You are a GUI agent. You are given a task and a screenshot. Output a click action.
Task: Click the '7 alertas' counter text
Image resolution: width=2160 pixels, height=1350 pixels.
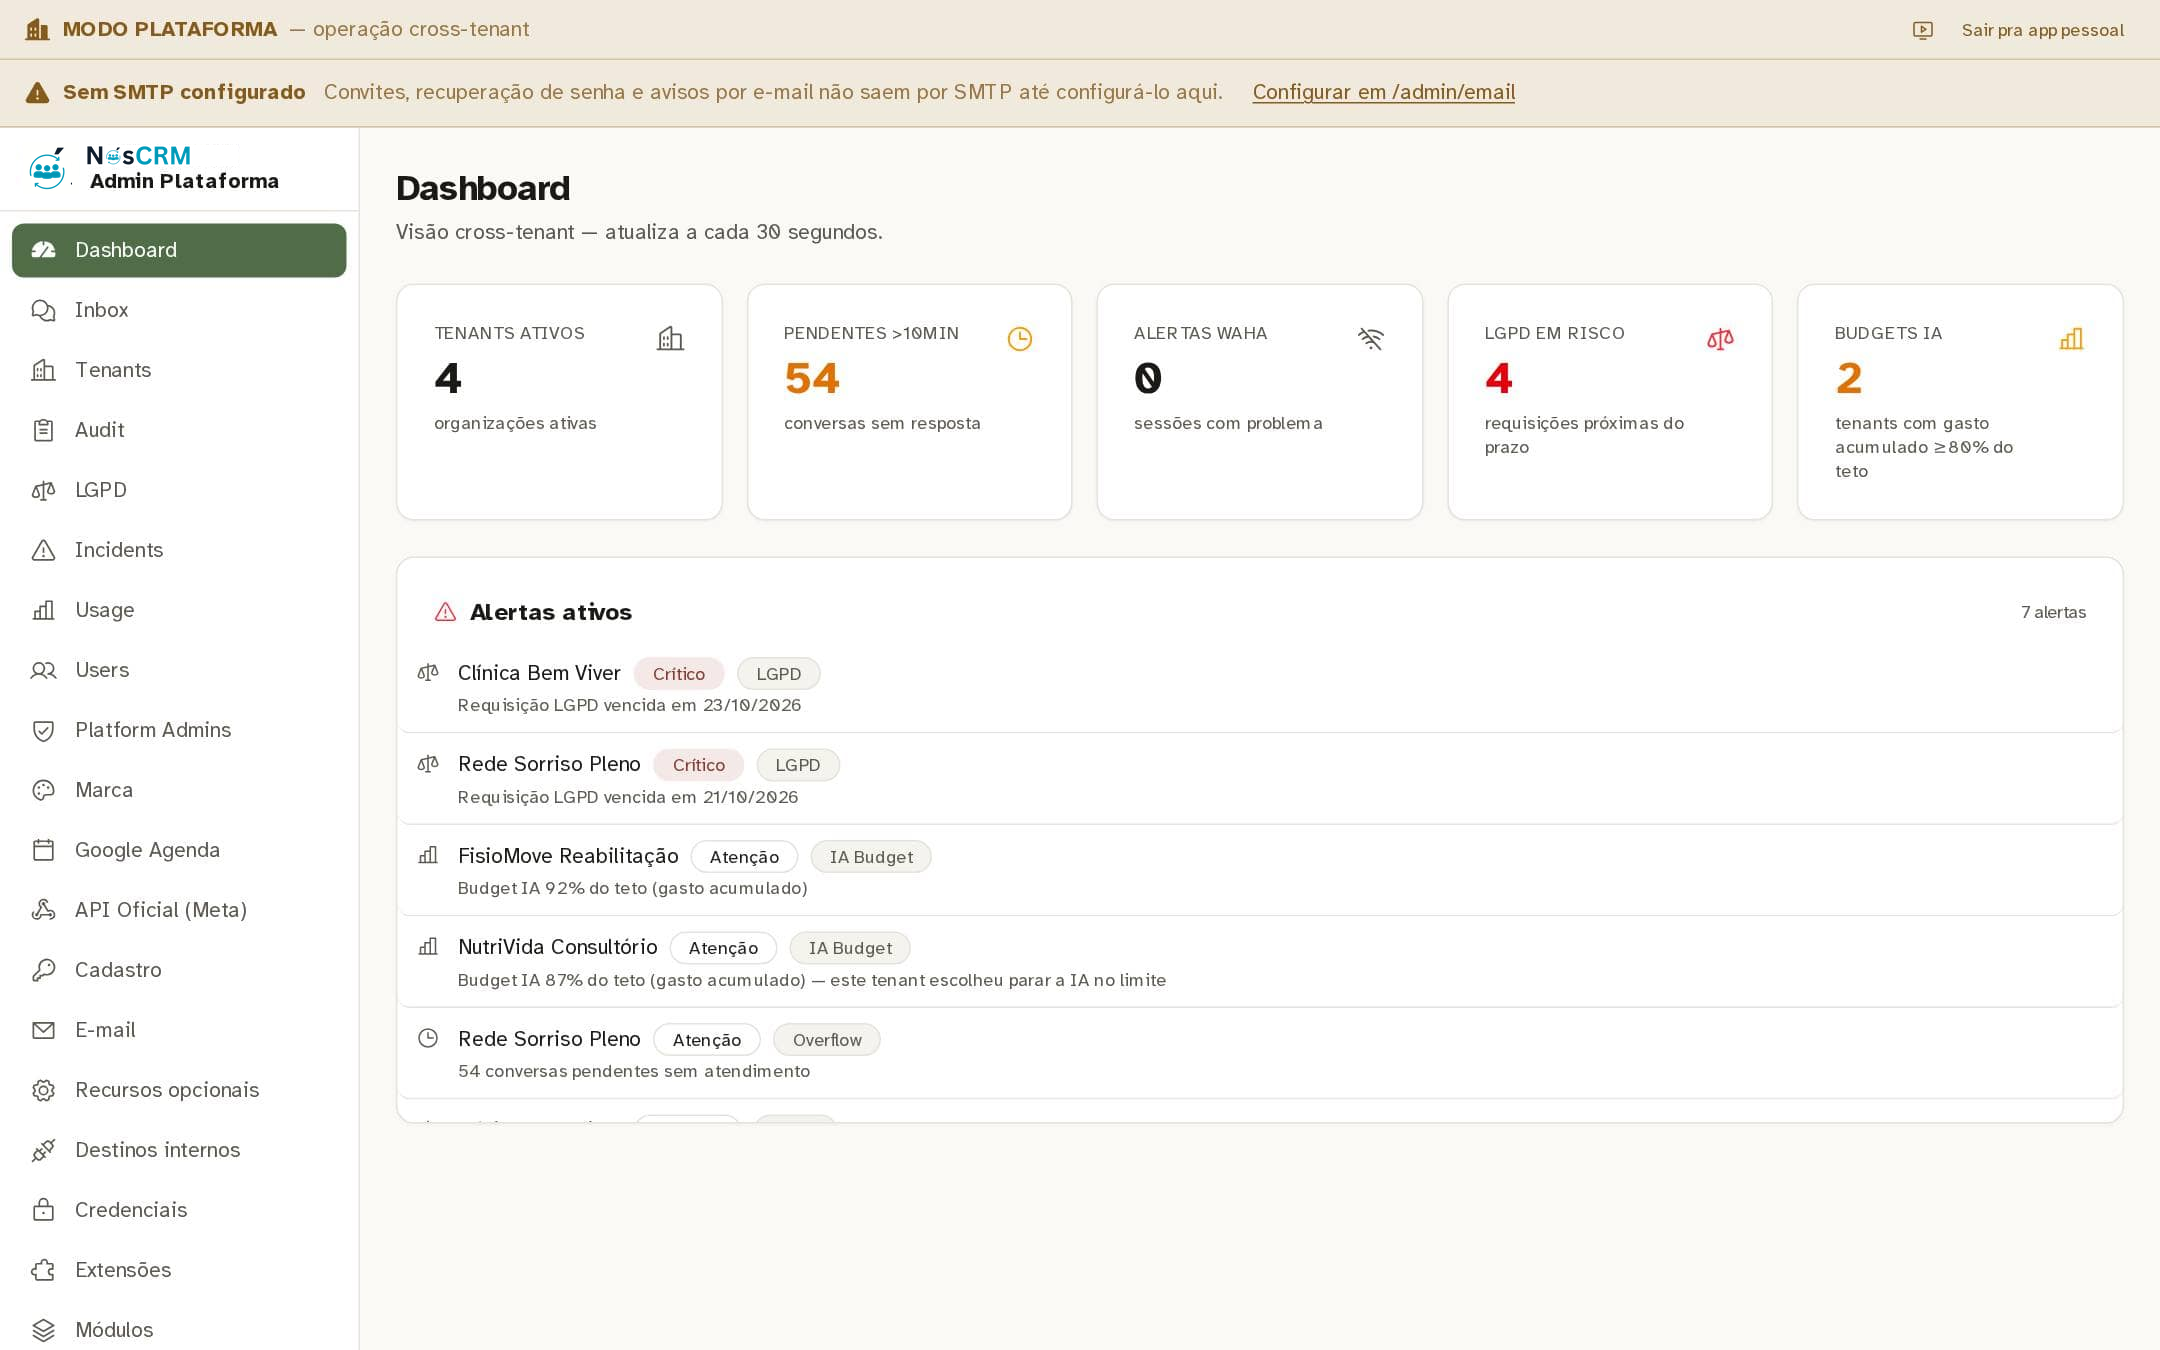(x=2053, y=612)
